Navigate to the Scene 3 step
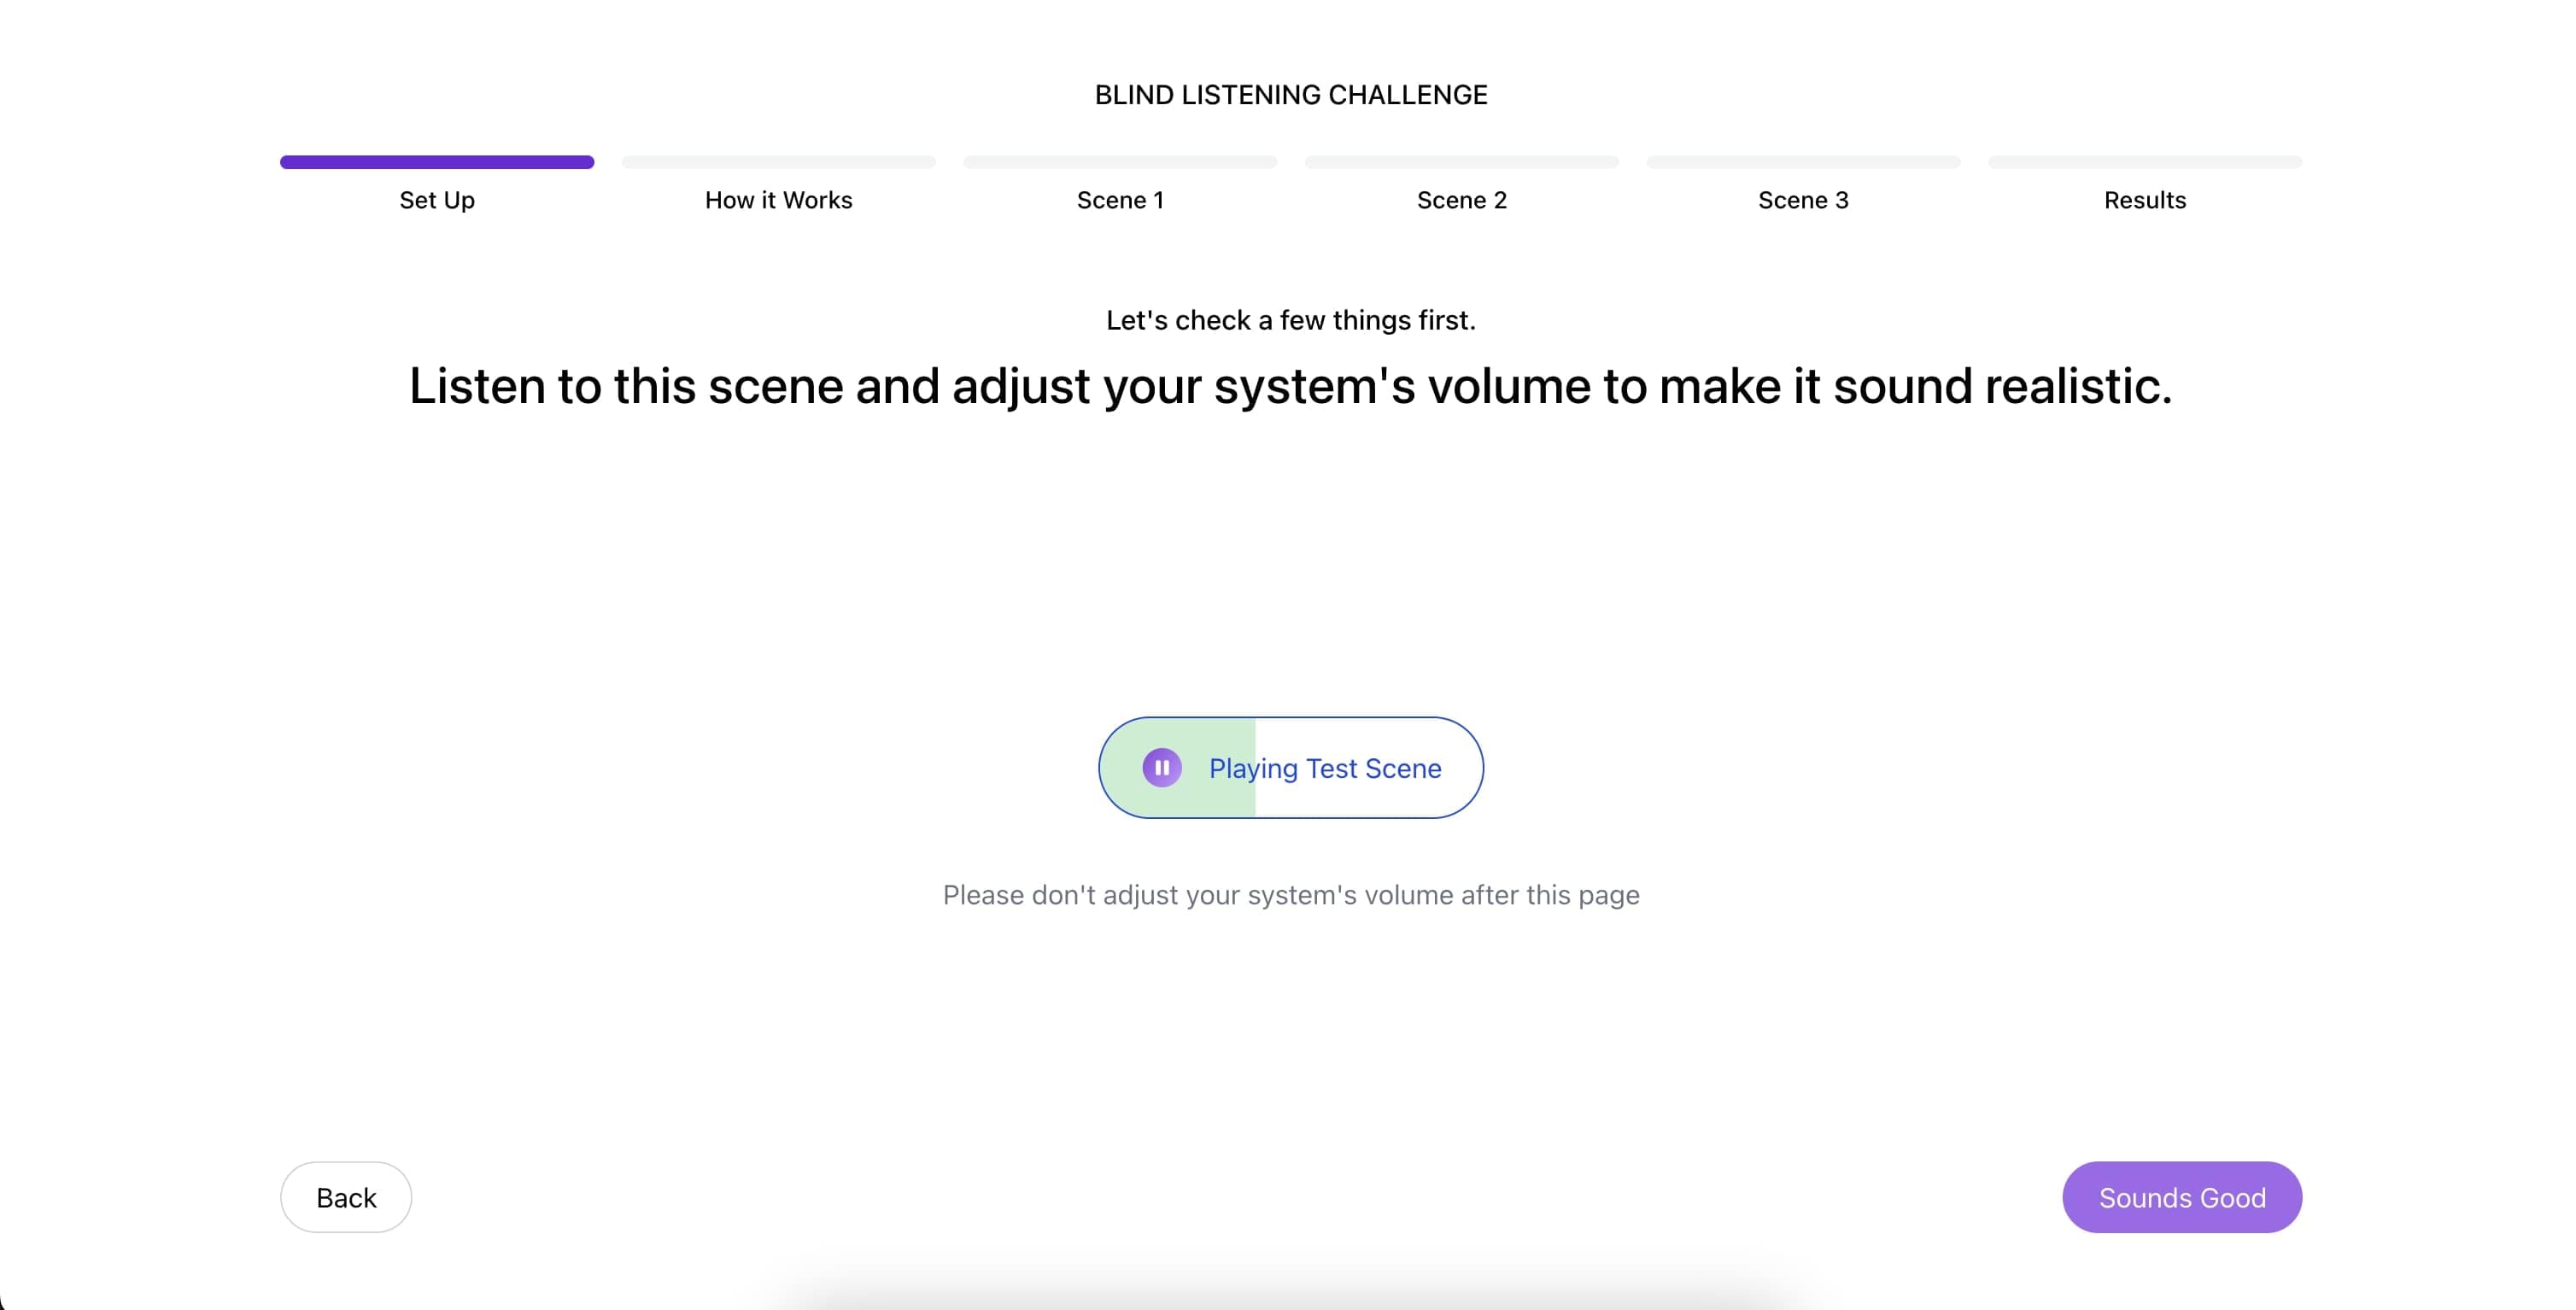The width and height of the screenshot is (2576, 1310). (1803, 200)
